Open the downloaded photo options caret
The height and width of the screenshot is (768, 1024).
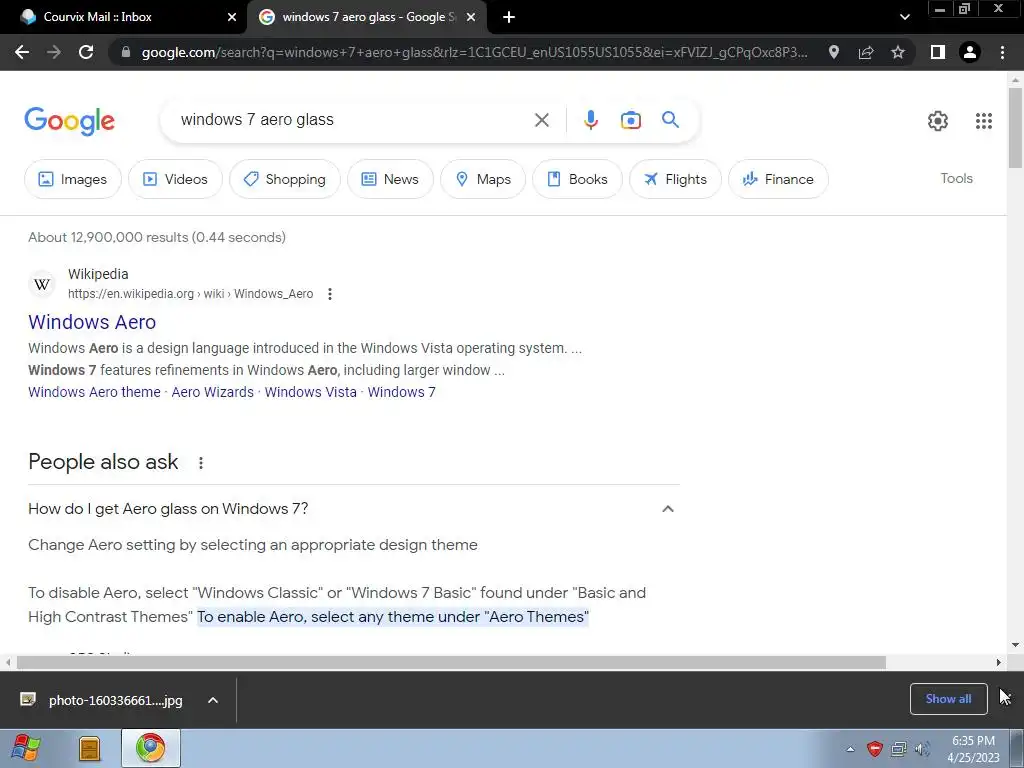212,700
